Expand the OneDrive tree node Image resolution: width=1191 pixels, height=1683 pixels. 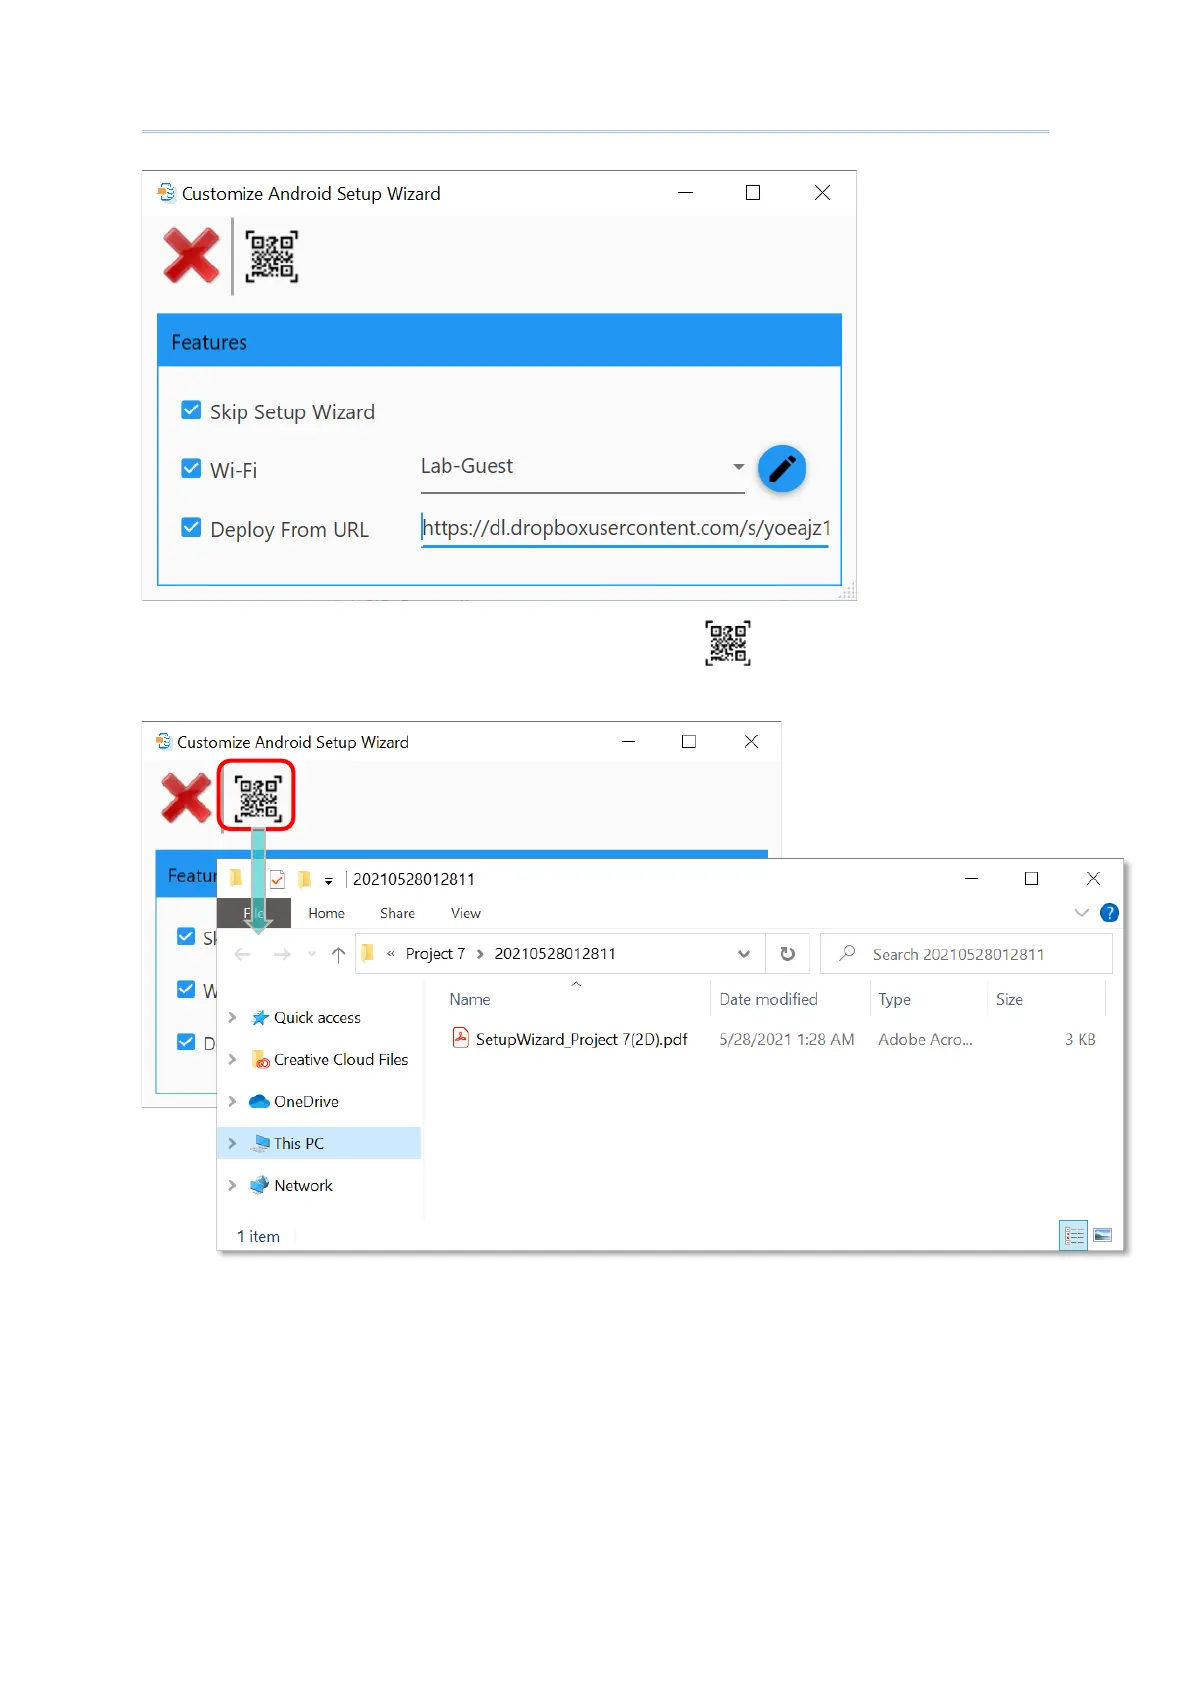232,1101
